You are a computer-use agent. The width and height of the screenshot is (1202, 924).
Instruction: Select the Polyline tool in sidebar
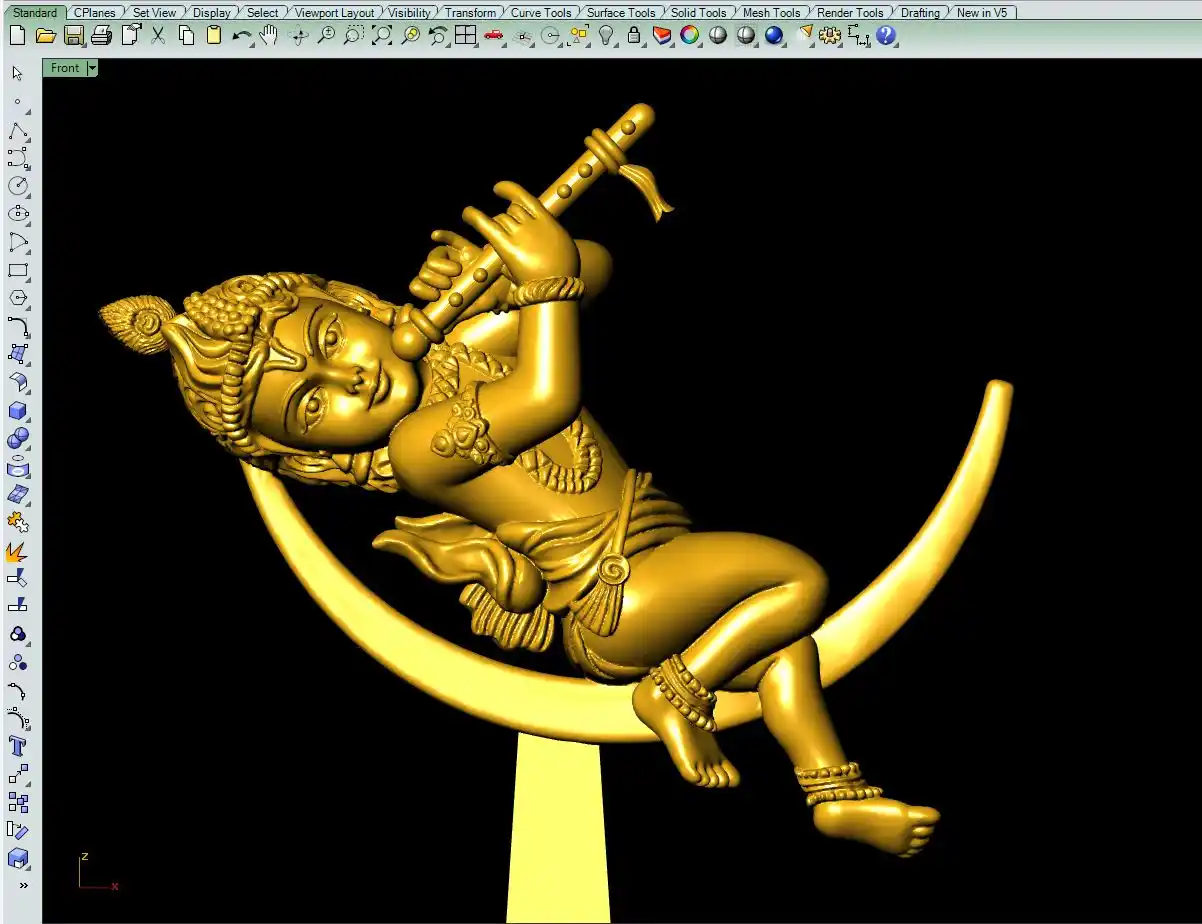(x=18, y=132)
